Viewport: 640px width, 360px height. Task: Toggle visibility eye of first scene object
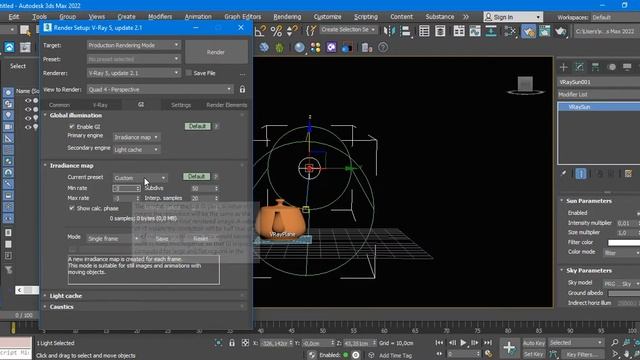point(28,100)
